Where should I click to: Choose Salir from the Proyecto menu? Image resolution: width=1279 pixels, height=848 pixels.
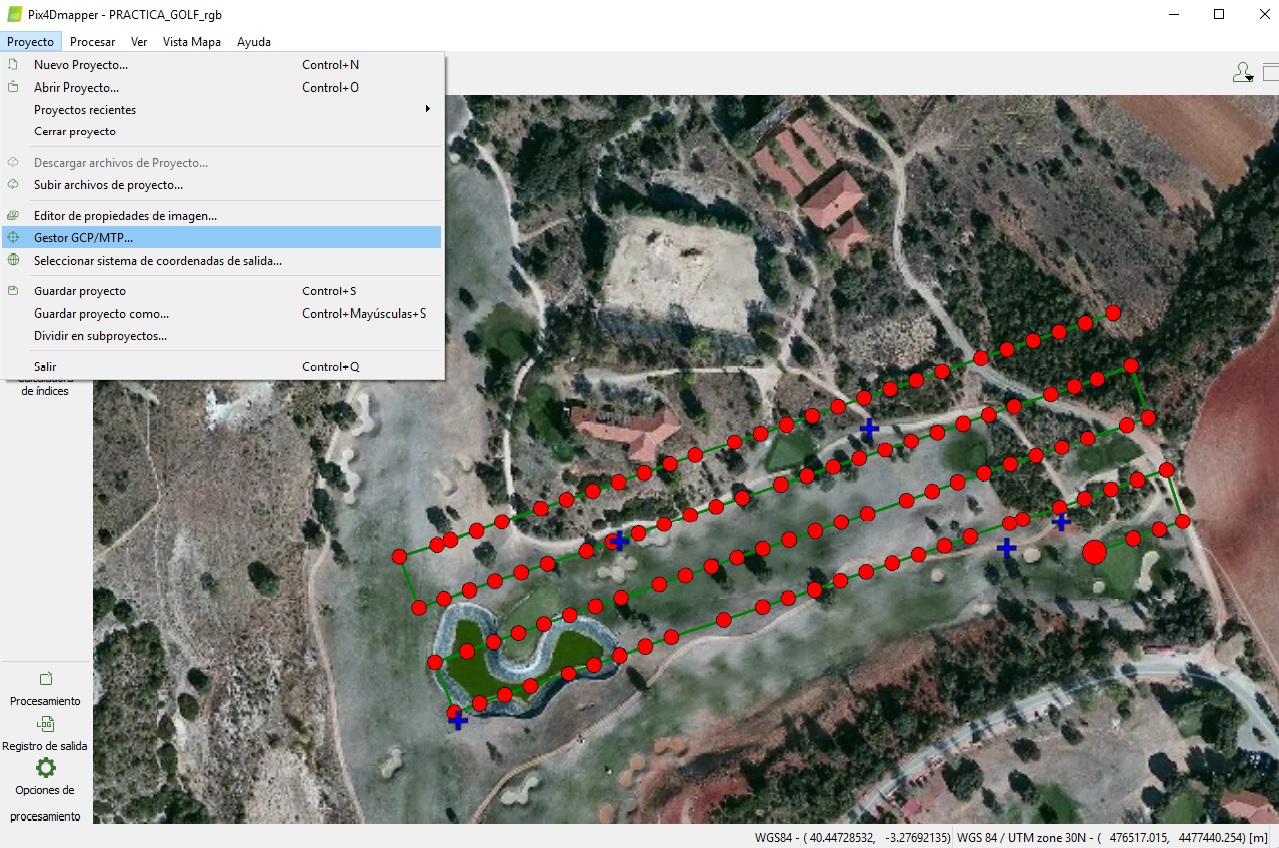pos(45,367)
